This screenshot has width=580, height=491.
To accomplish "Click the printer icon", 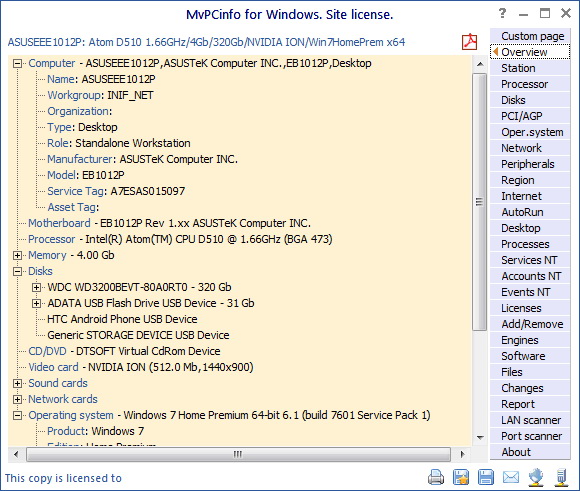I will 436,477.
